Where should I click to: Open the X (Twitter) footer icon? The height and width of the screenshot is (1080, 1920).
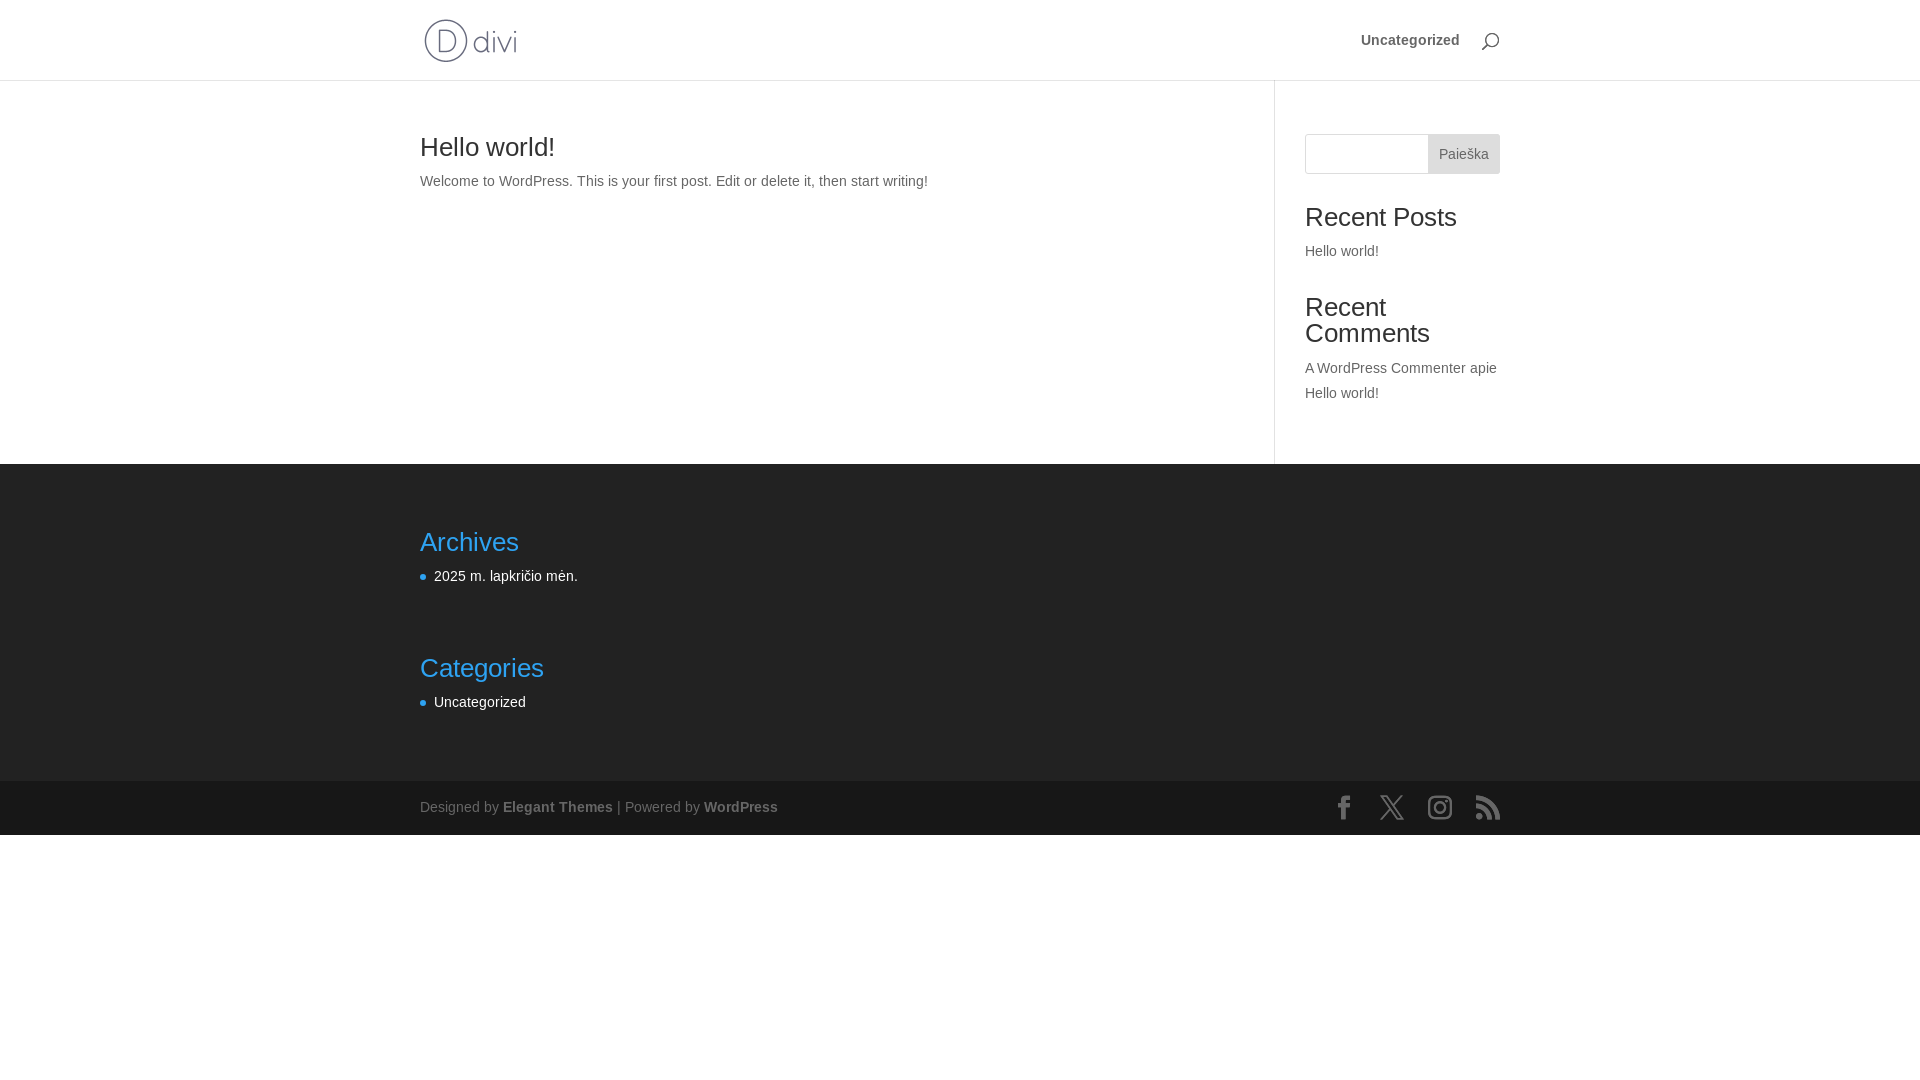pos(1392,807)
